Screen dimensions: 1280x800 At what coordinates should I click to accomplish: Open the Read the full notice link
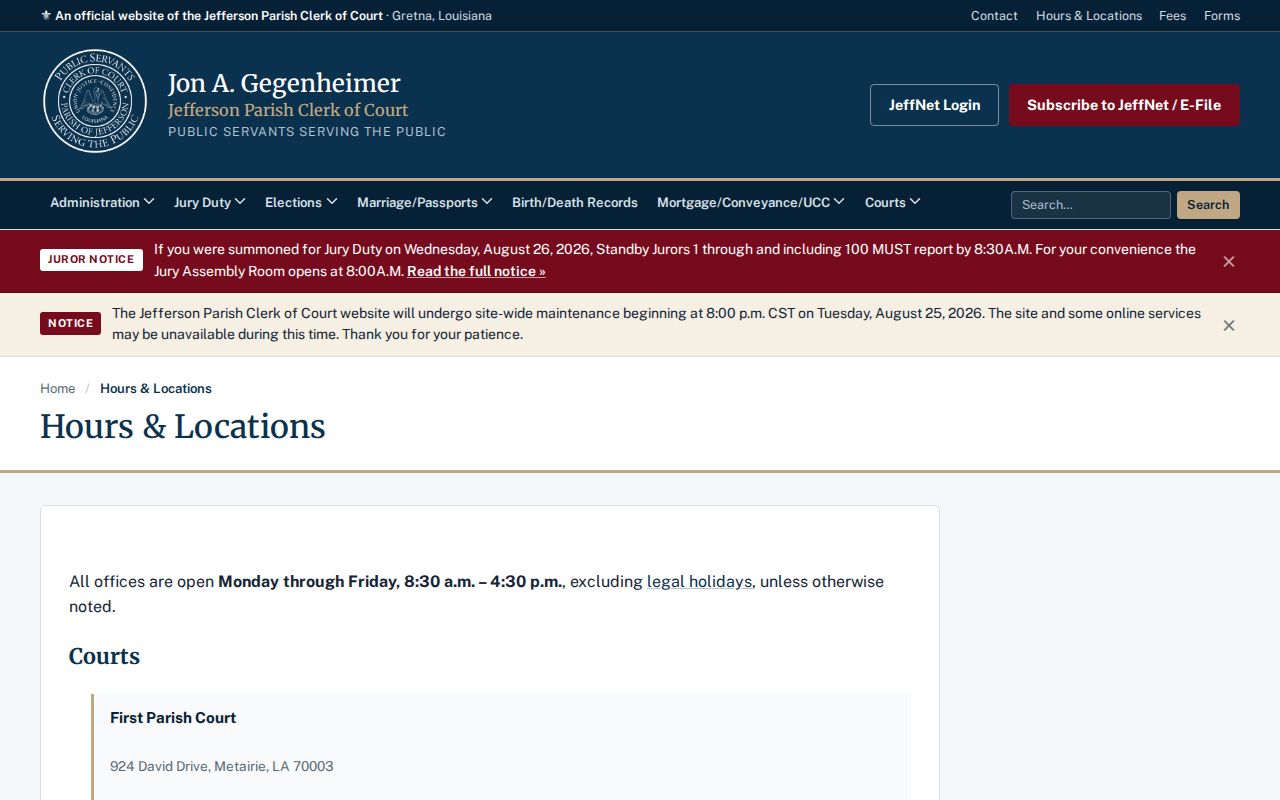coord(476,271)
